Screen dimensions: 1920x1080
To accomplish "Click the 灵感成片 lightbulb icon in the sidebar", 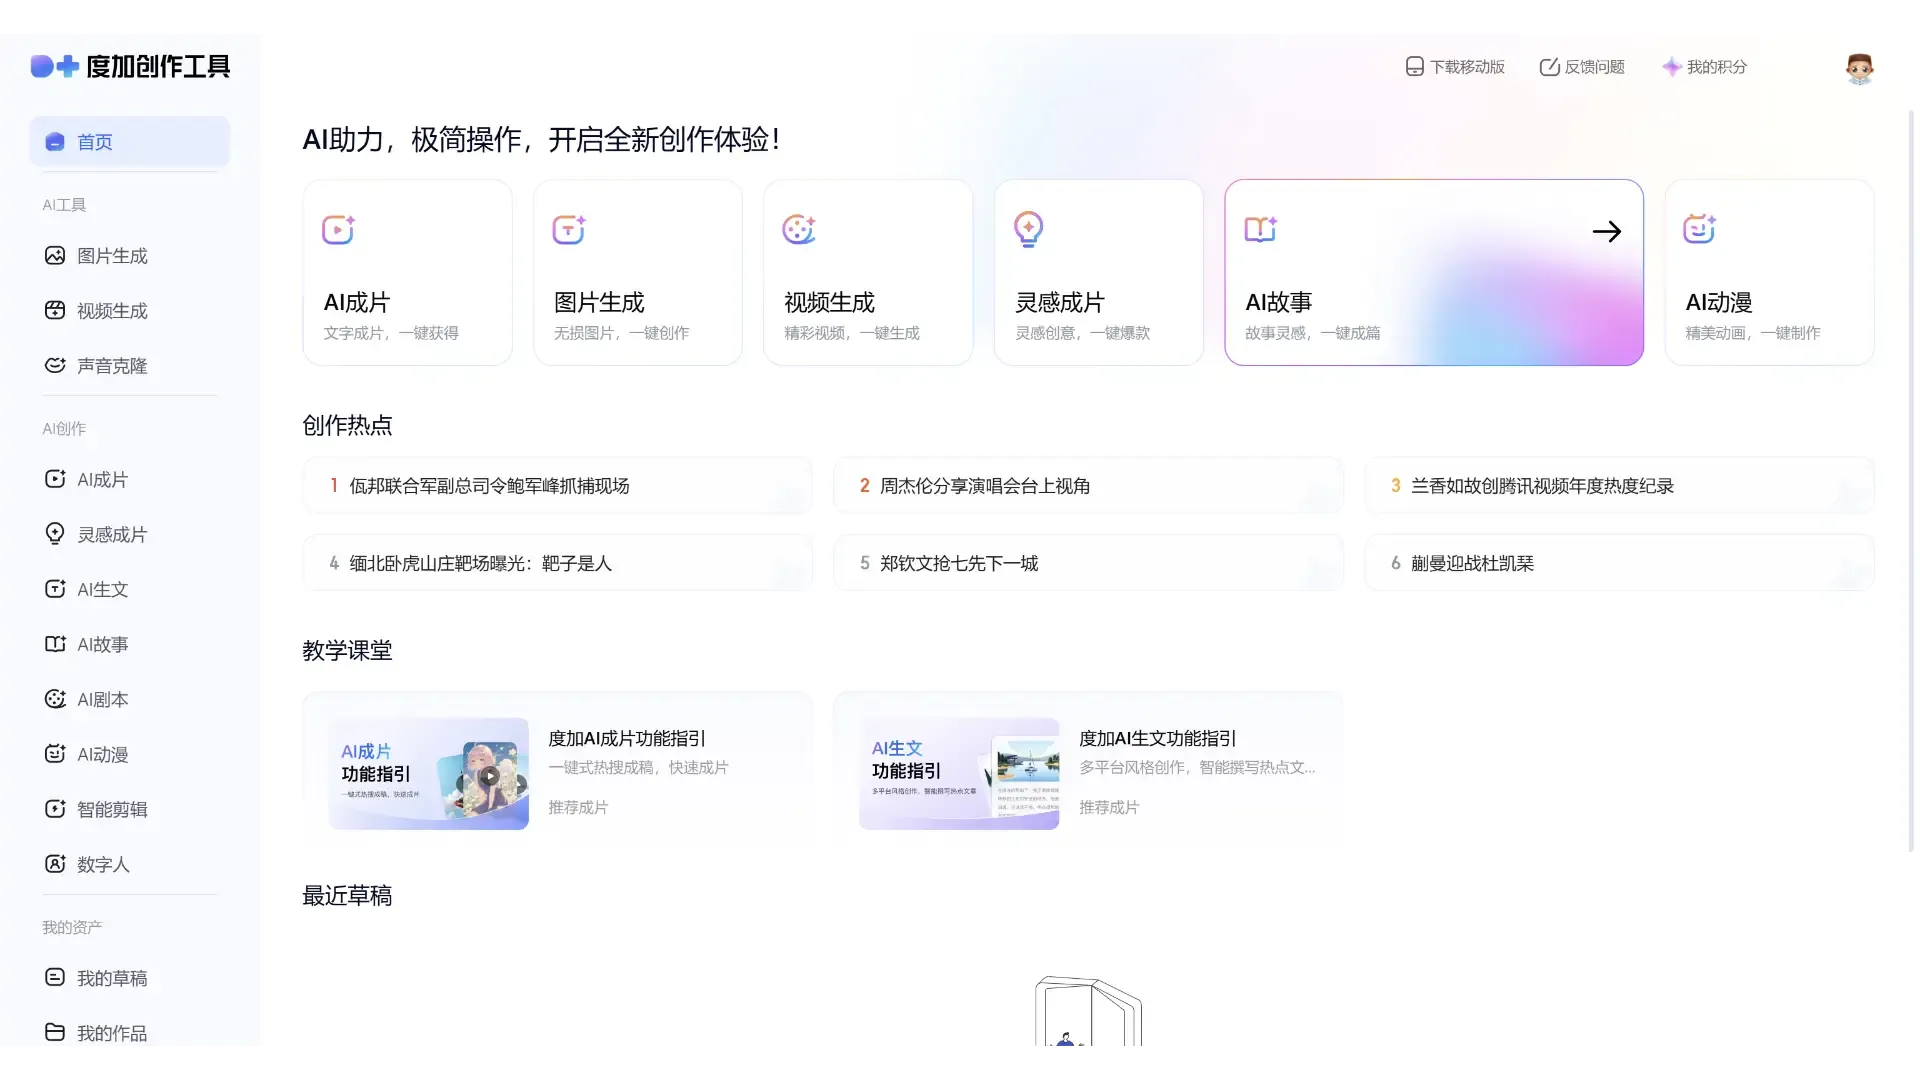I will tap(55, 534).
